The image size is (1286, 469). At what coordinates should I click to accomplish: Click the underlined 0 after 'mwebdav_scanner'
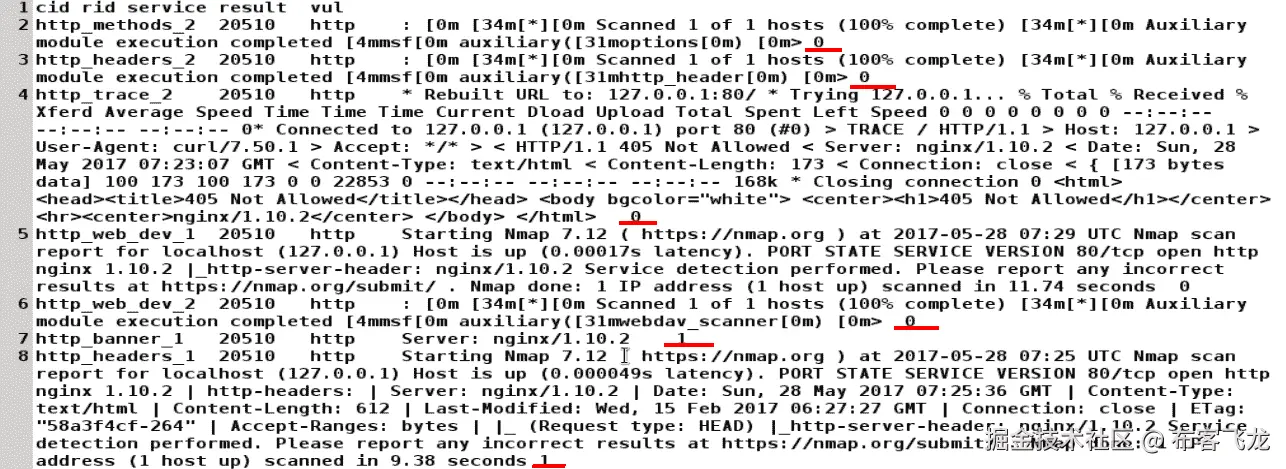coord(910,321)
